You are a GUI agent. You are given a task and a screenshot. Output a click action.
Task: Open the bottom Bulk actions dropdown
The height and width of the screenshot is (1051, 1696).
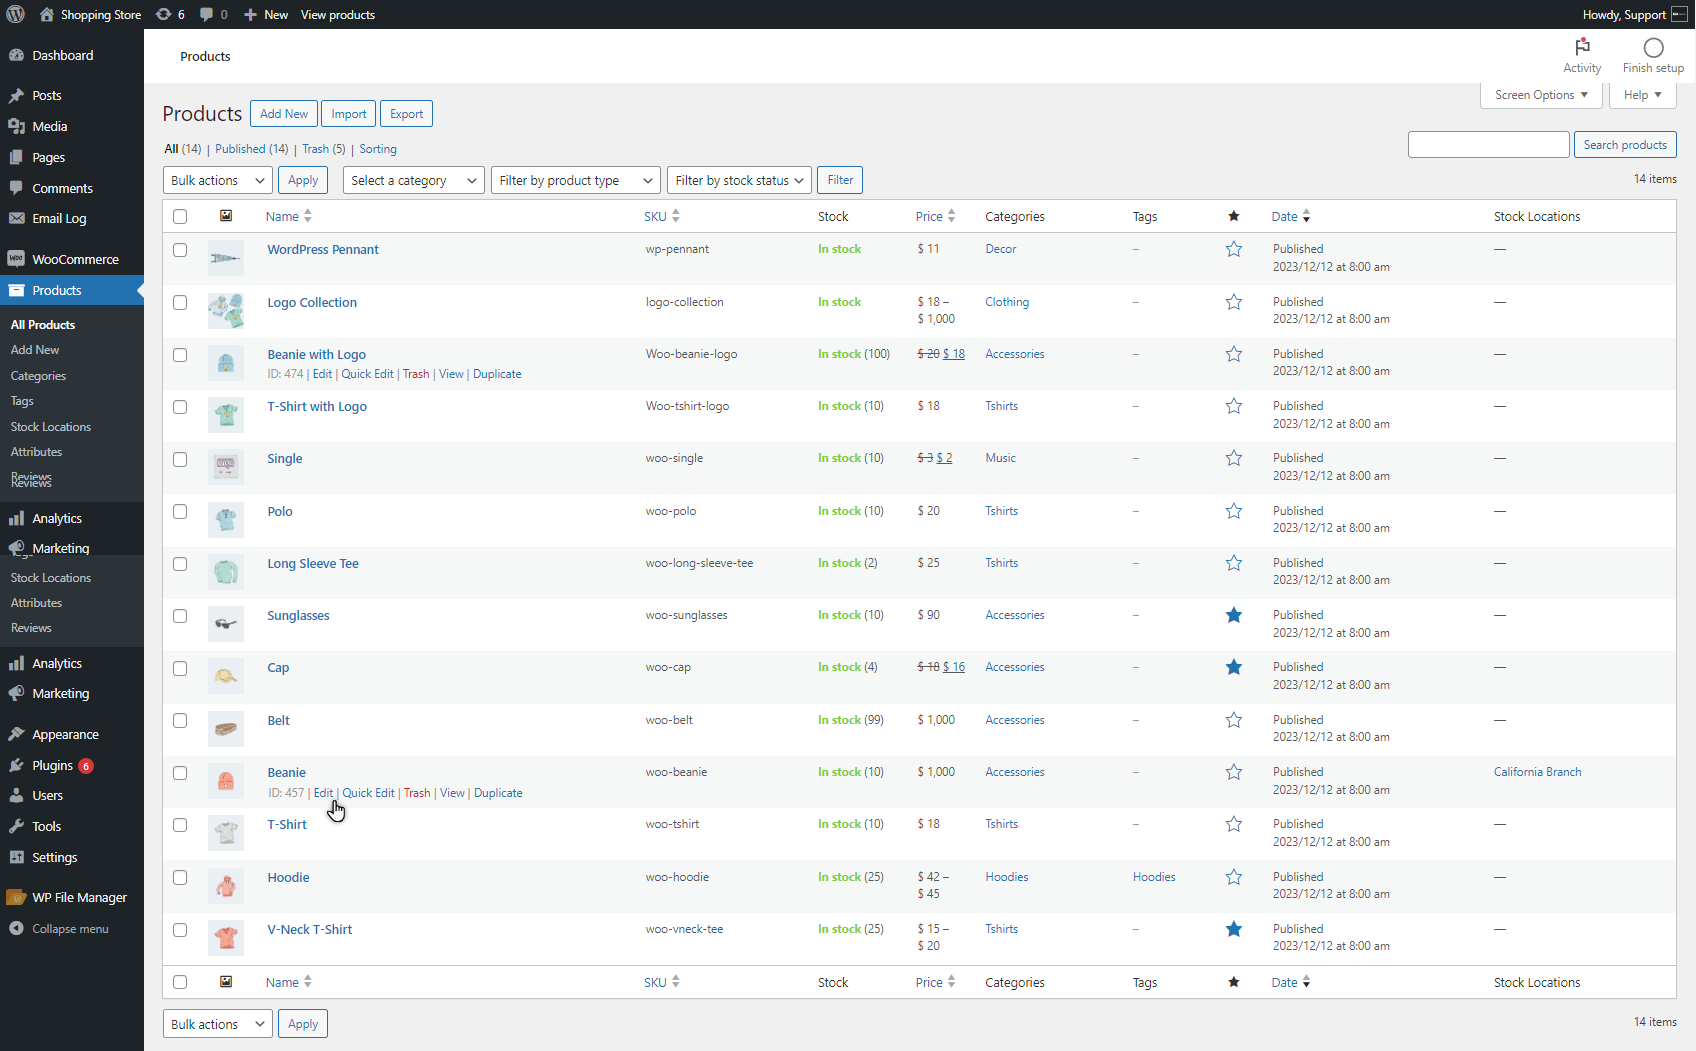coord(218,1024)
